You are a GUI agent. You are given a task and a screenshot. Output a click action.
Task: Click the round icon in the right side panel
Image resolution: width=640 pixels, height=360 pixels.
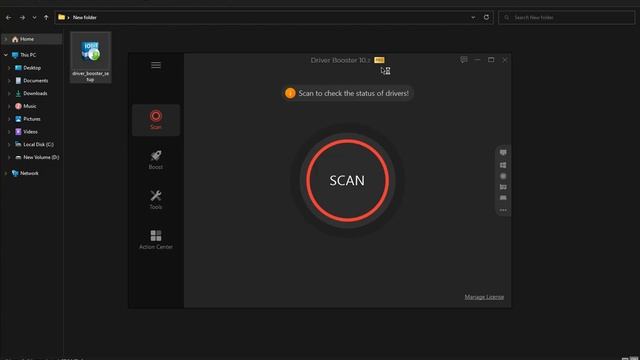click(503, 176)
